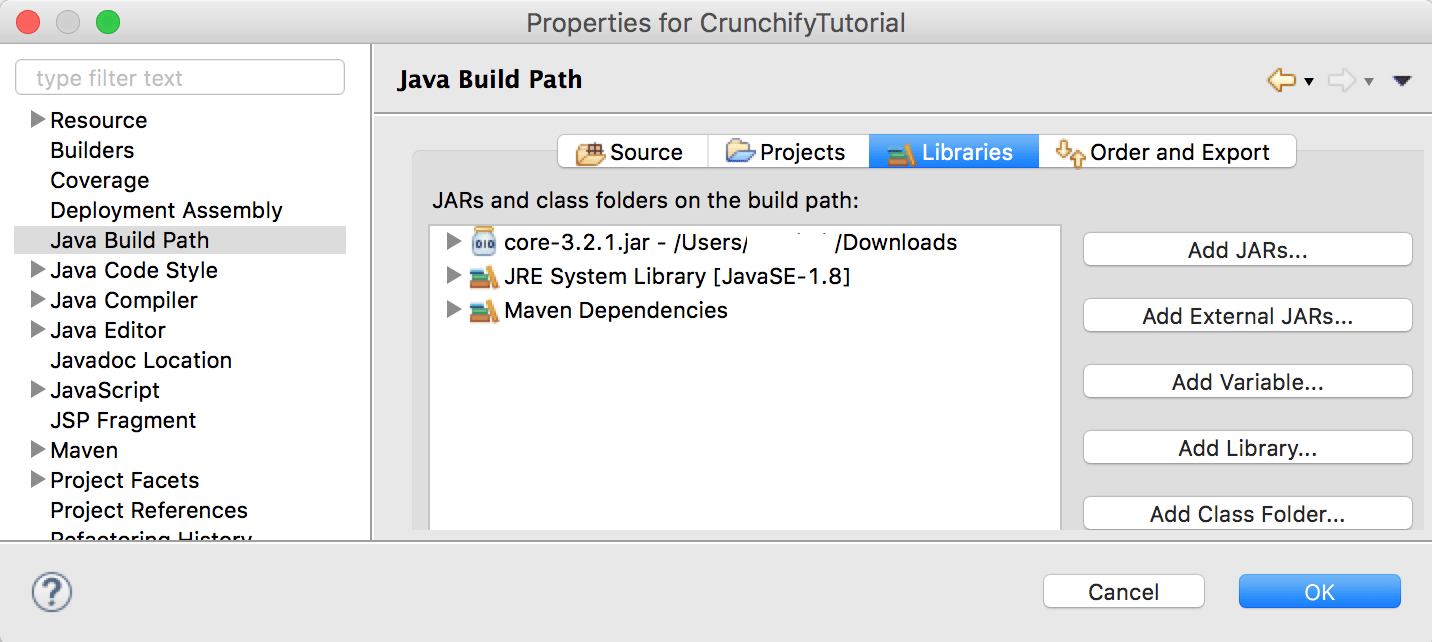Click the Add Library button
1432x642 pixels.
pos(1247,448)
